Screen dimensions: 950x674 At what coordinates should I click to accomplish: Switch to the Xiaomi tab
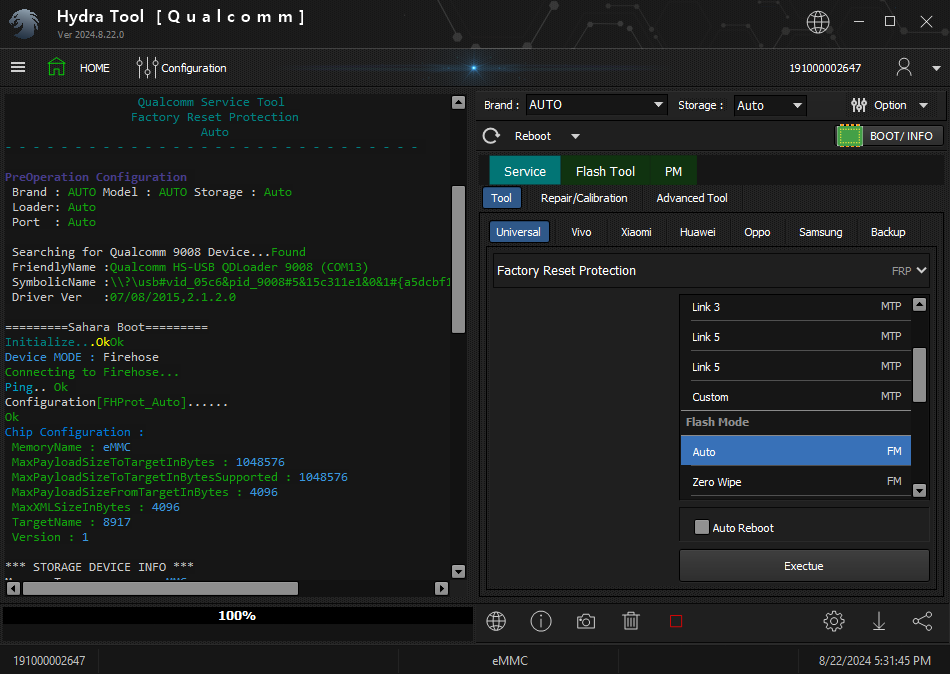(636, 232)
